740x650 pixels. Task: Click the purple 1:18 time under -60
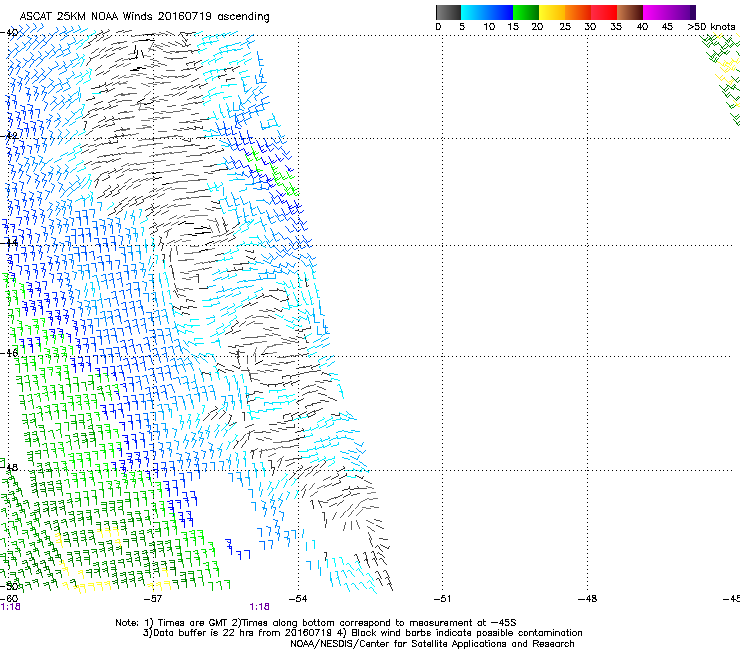[10, 607]
